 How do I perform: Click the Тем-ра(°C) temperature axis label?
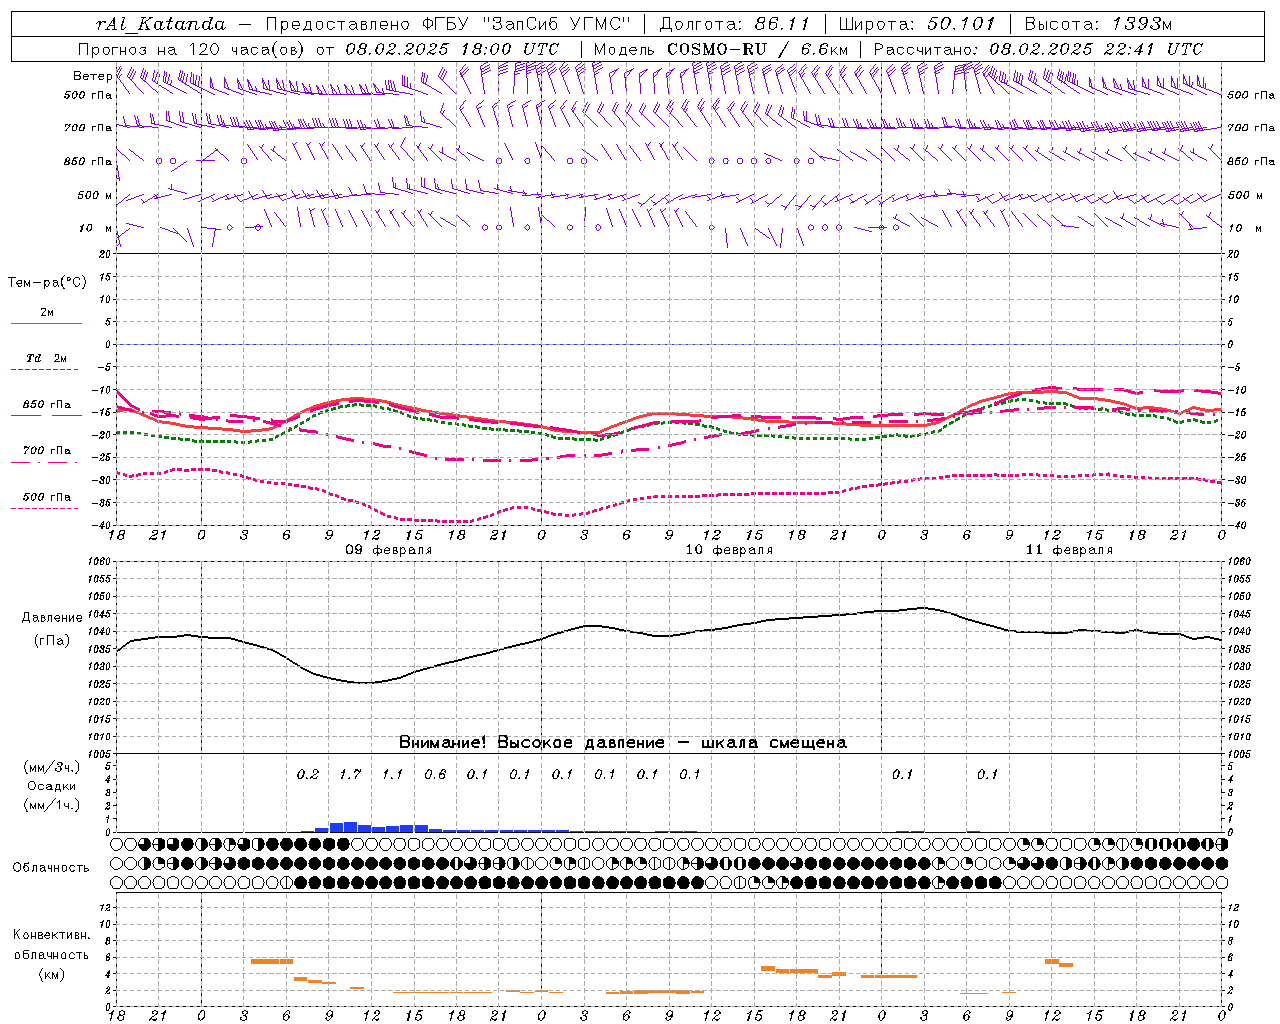coord(47,283)
